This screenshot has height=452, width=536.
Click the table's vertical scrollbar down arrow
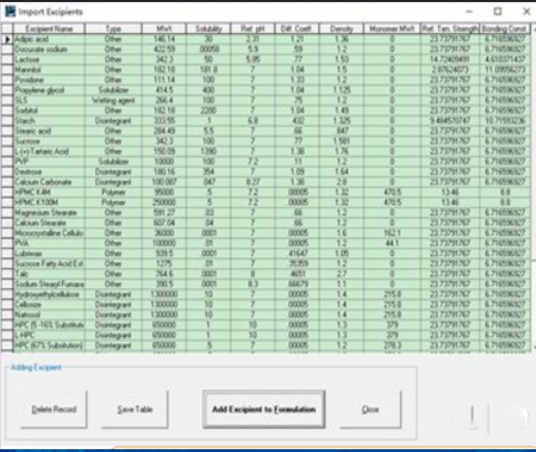point(534,347)
